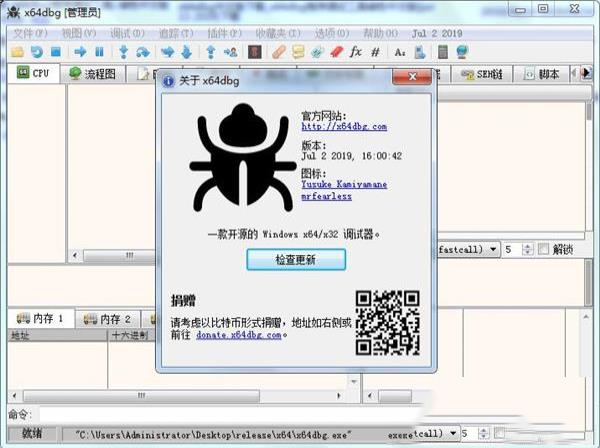Viewport: 600px width, 448px height.
Task: Switch to the 脚本 script tab
Action: click(541, 74)
